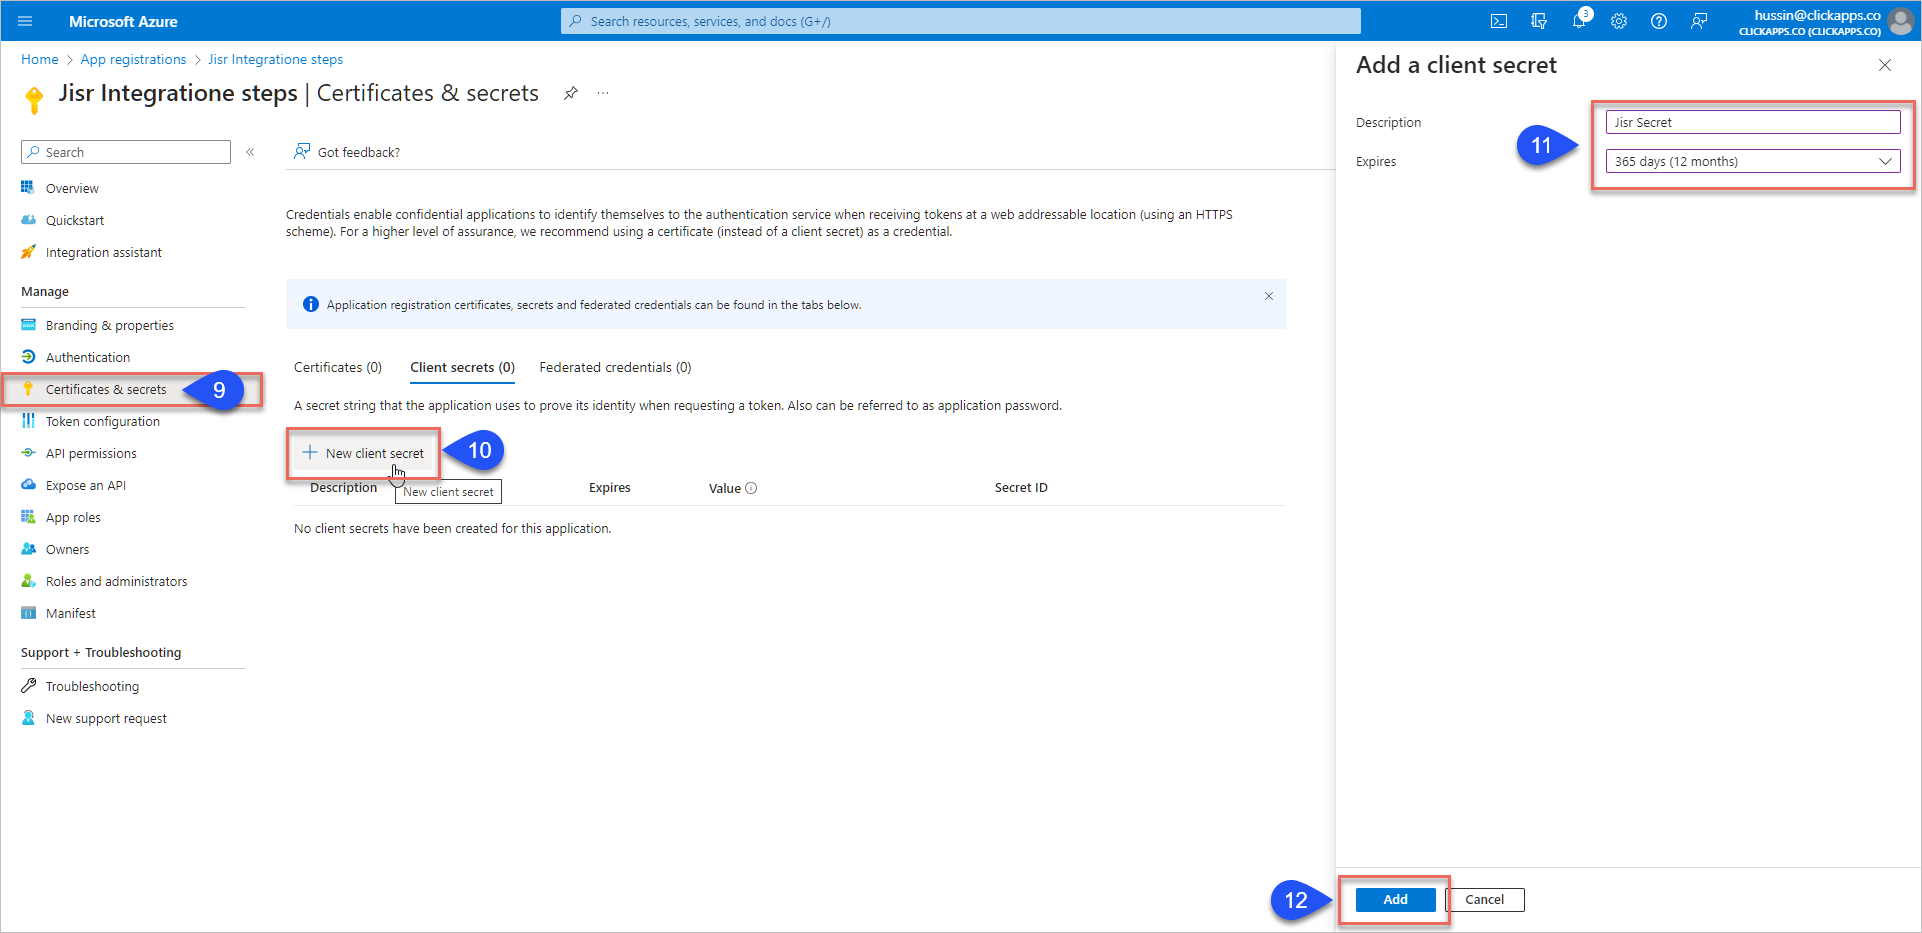This screenshot has width=1922, height=933.
Task: Switch to Federated credentials tab
Action: (615, 367)
